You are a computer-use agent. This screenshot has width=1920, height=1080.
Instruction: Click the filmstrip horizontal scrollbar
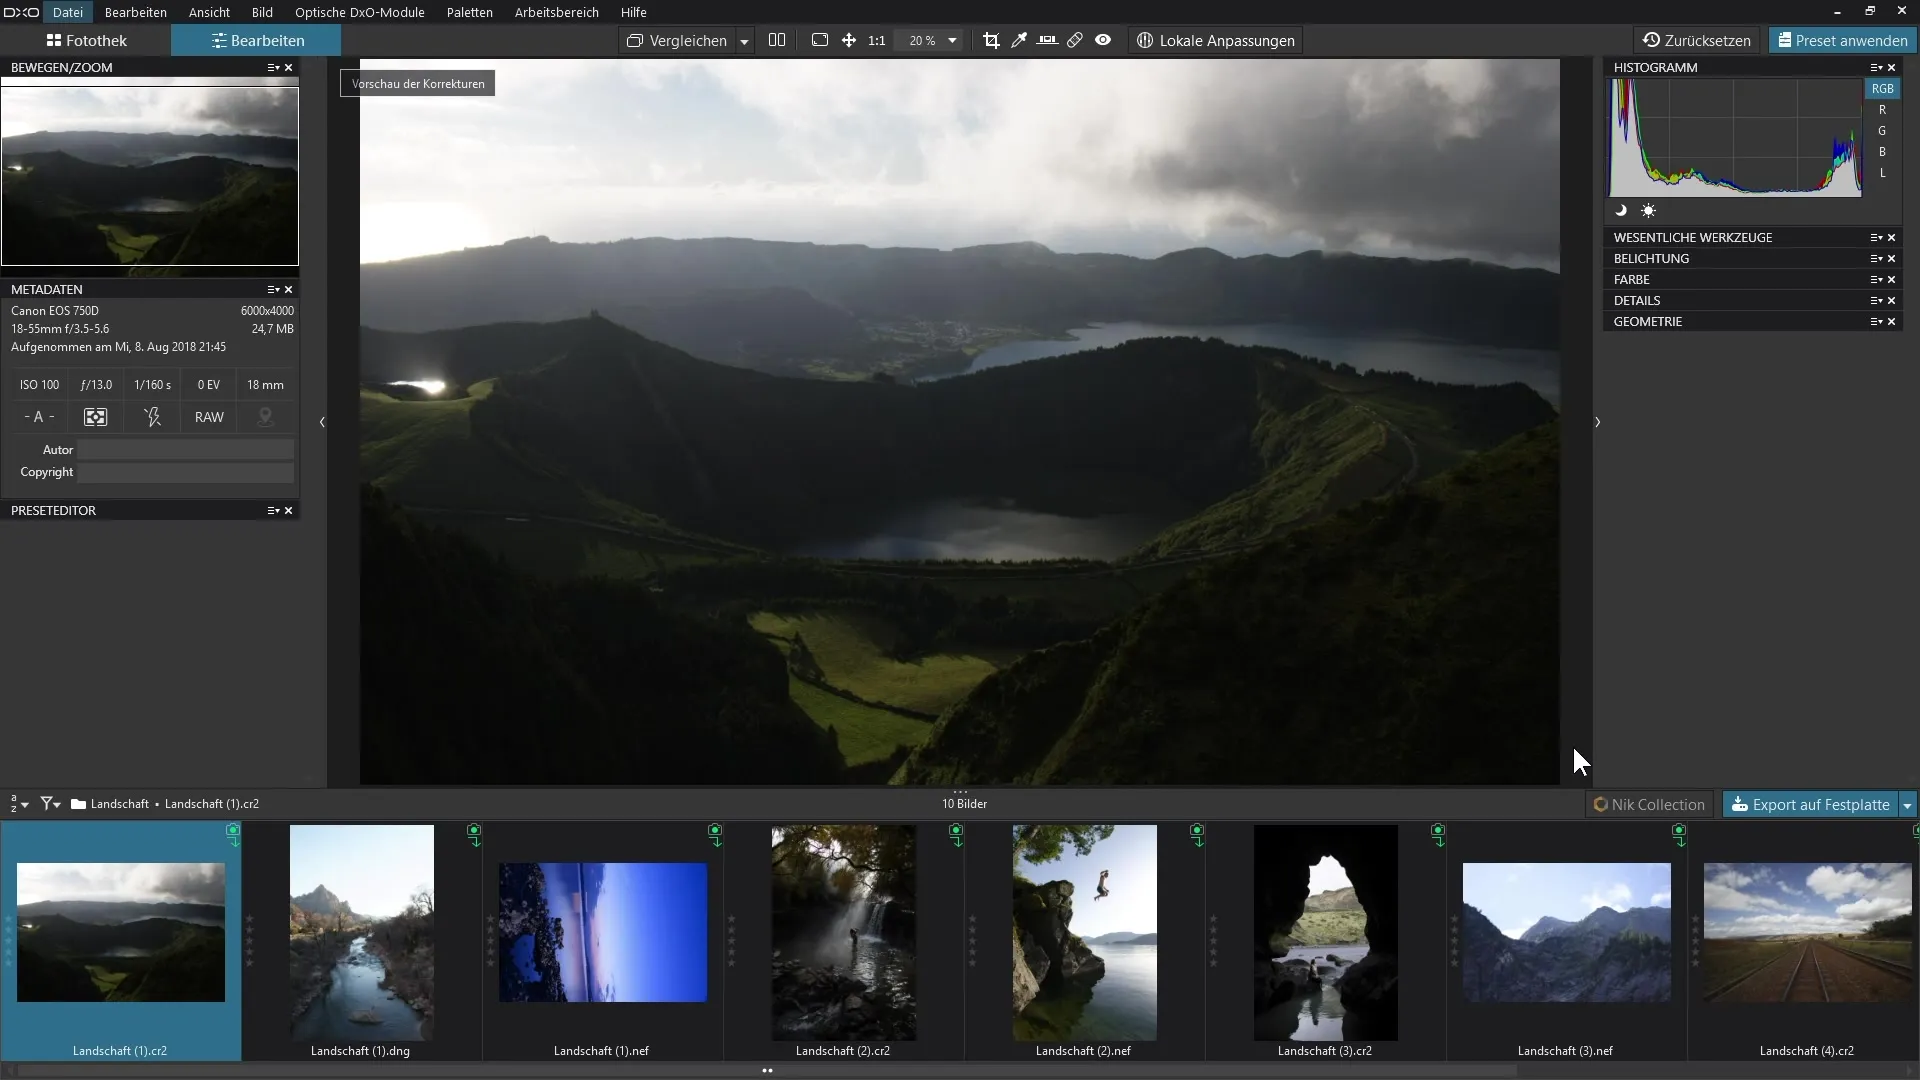click(767, 1070)
